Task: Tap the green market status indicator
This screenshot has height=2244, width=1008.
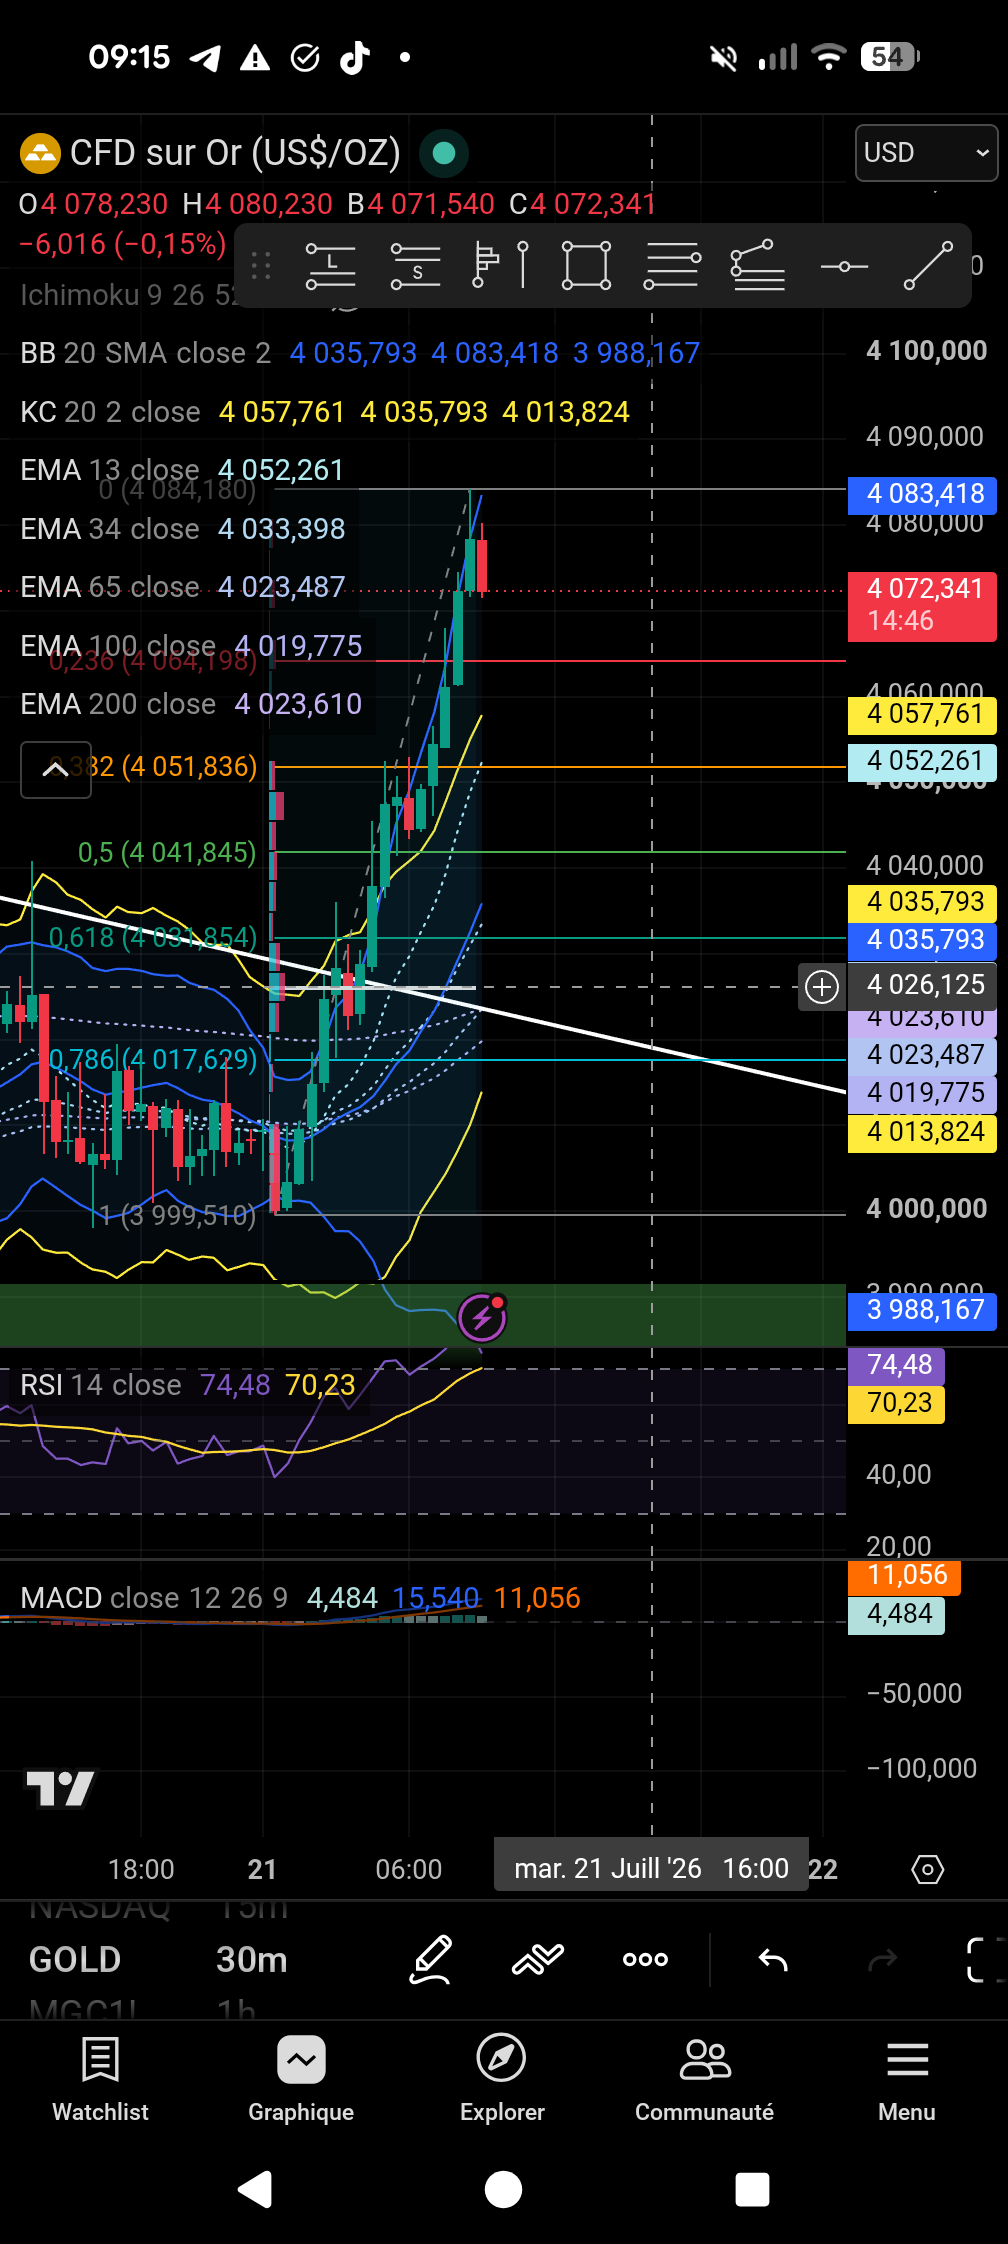Action: point(444,153)
